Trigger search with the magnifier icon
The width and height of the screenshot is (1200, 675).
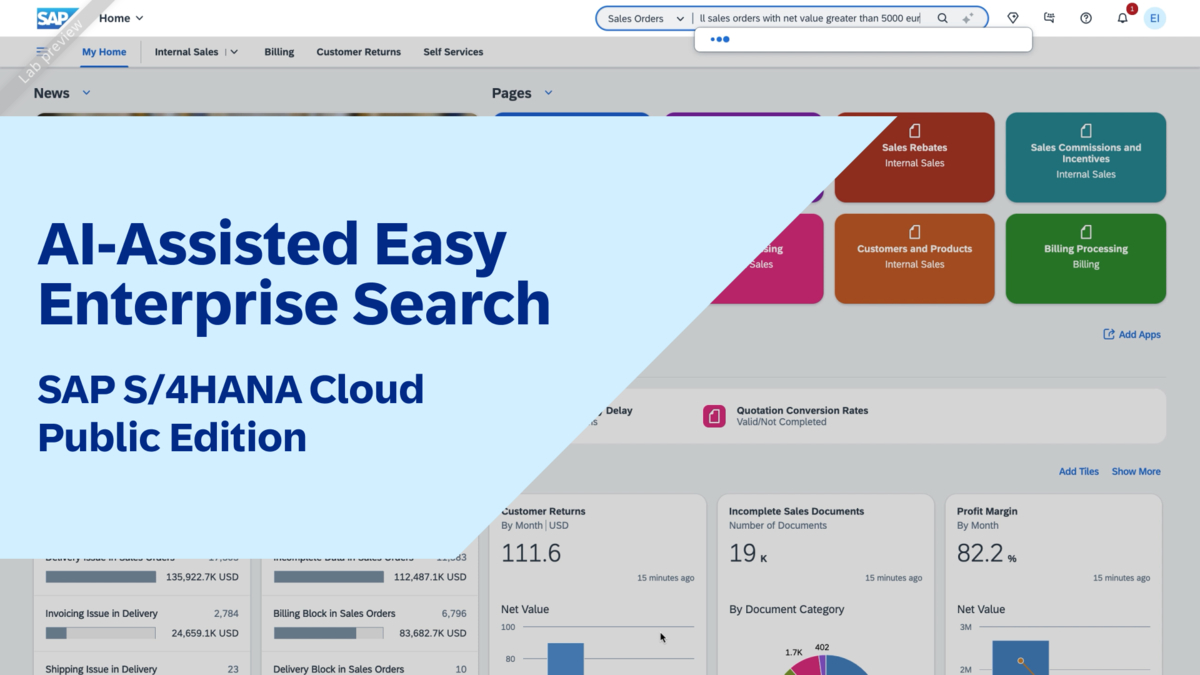pos(941,18)
